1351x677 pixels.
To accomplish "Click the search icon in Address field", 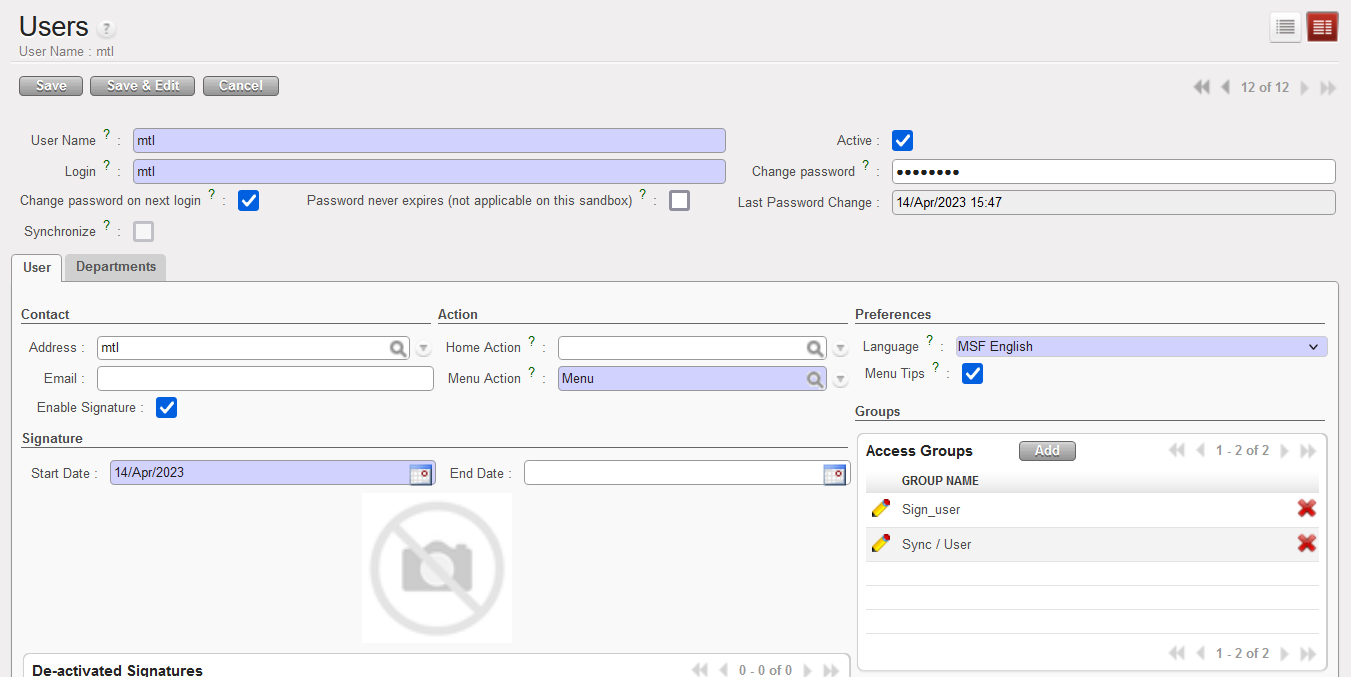I will (x=398, y=348).
